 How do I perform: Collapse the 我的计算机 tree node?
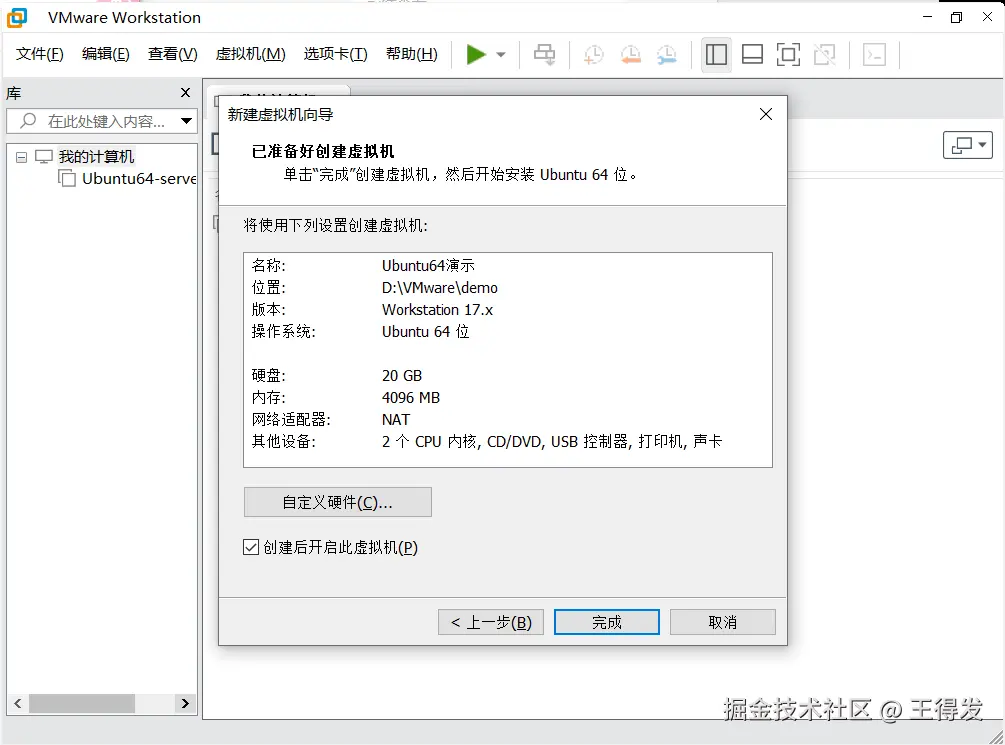click(x=21, y=157)
